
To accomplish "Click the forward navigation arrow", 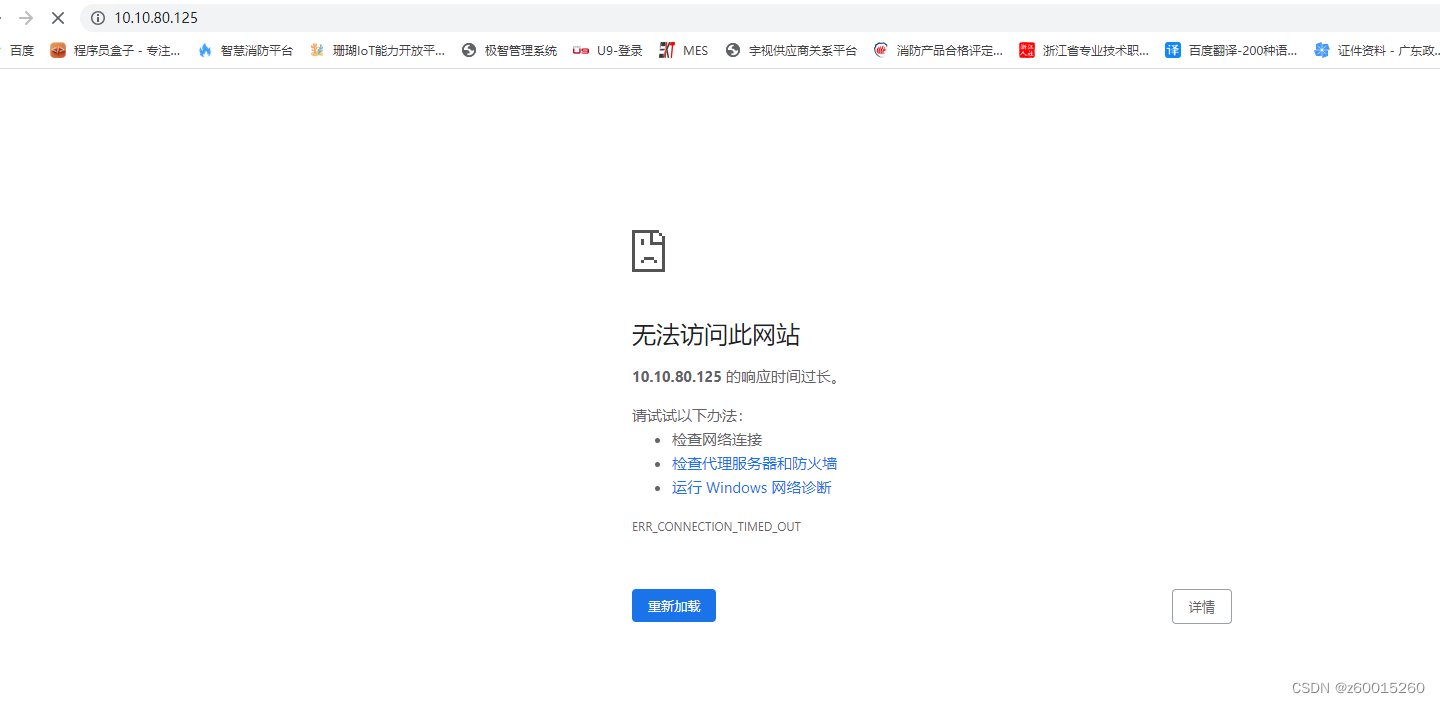I will [x=27, y=18].
